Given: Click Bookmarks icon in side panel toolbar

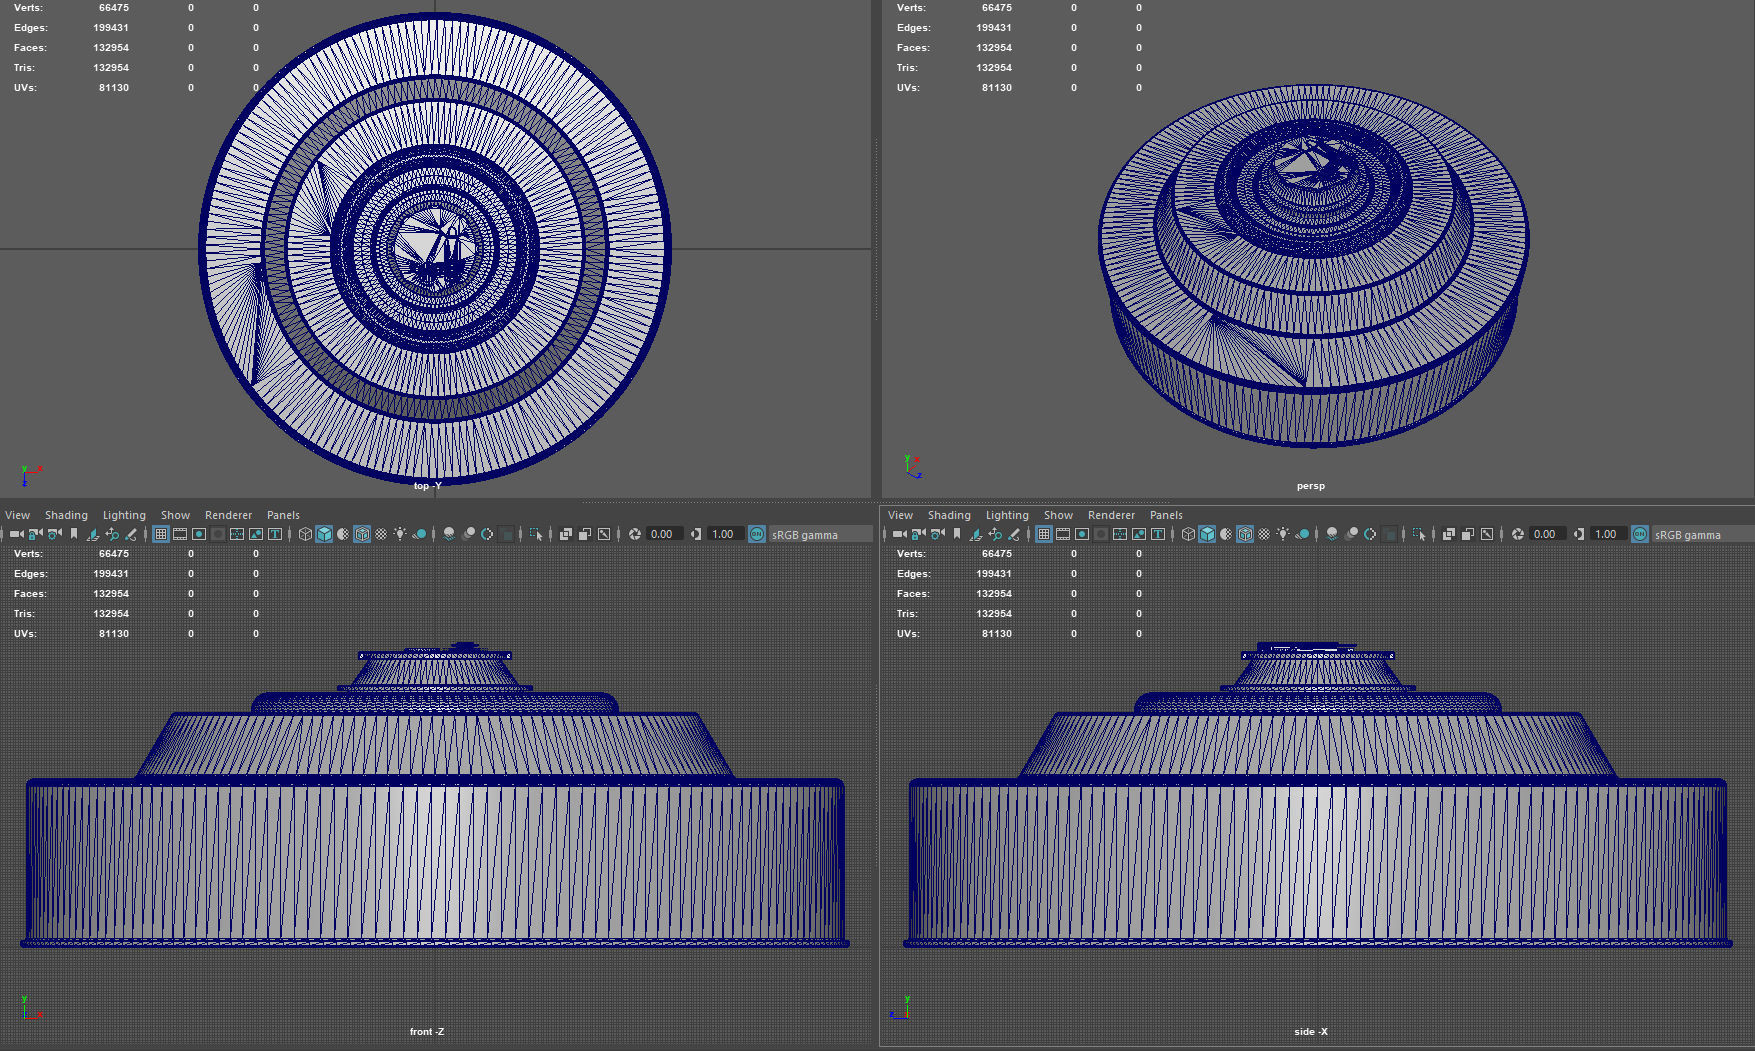Looking at the screenshot, I should click(957, 534).
